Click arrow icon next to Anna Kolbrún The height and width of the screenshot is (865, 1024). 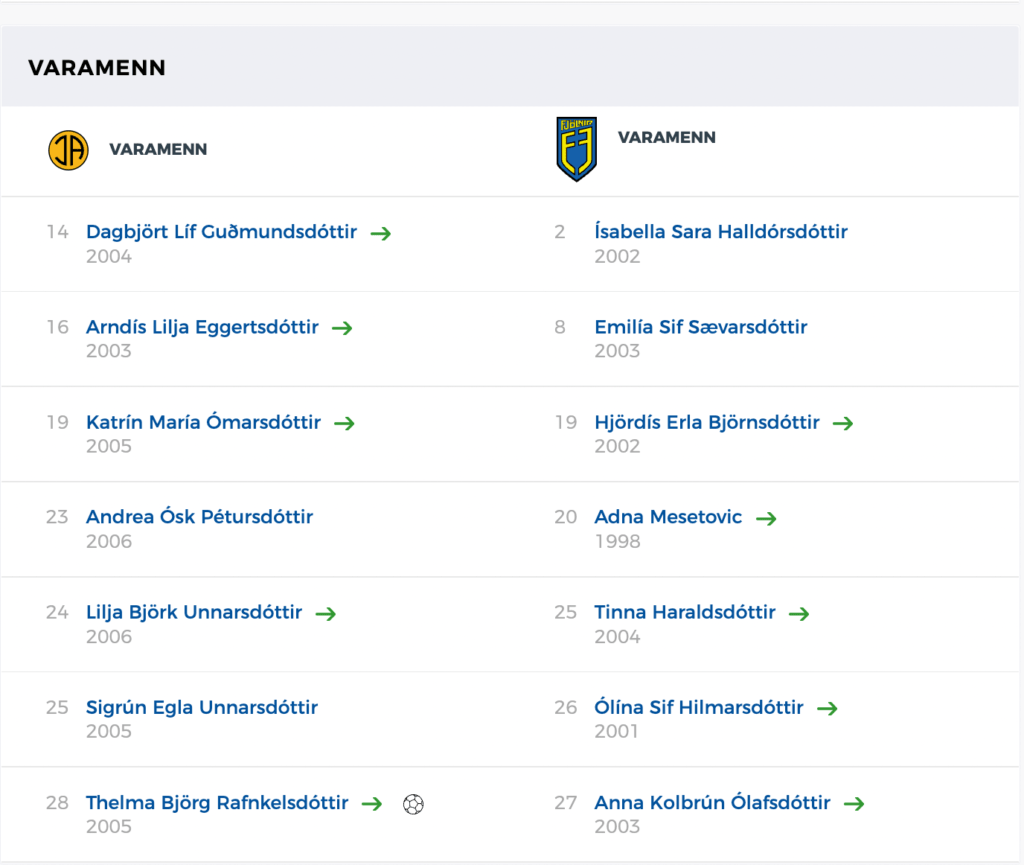coord(854,804)
